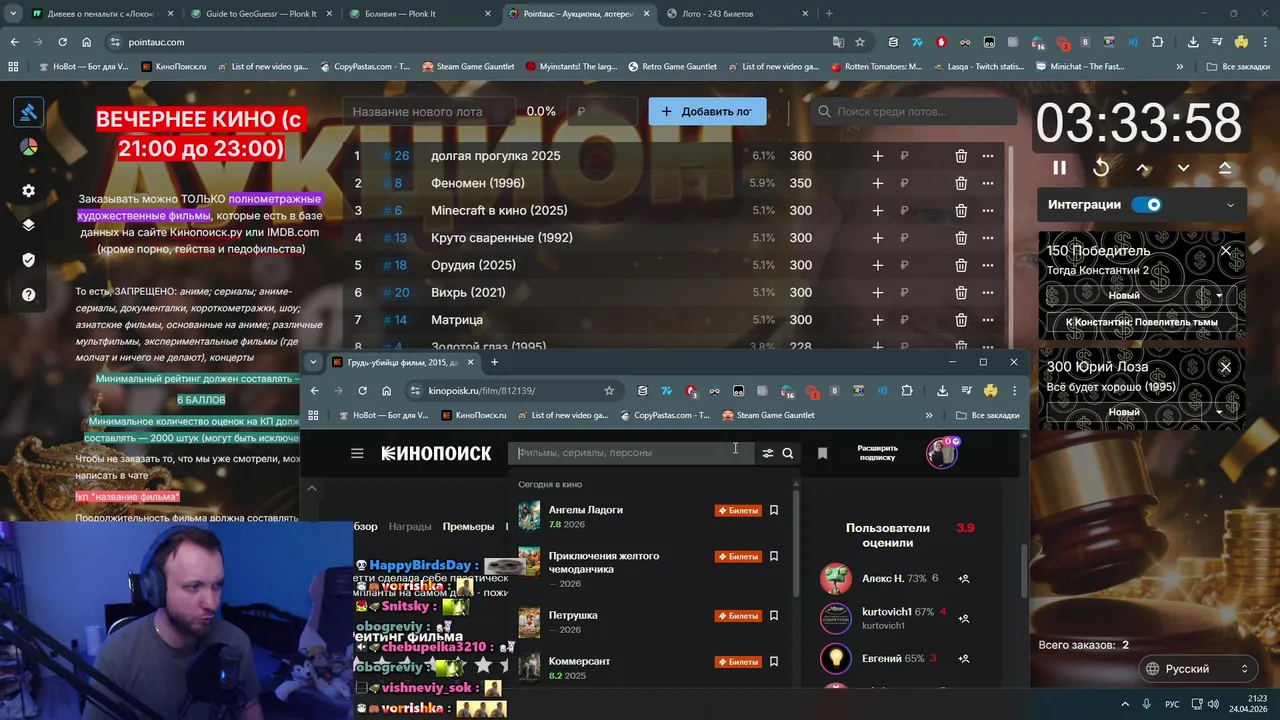Open main Chrome tab search dropdown
This screenshot has width=1280, height=720.
12,14
